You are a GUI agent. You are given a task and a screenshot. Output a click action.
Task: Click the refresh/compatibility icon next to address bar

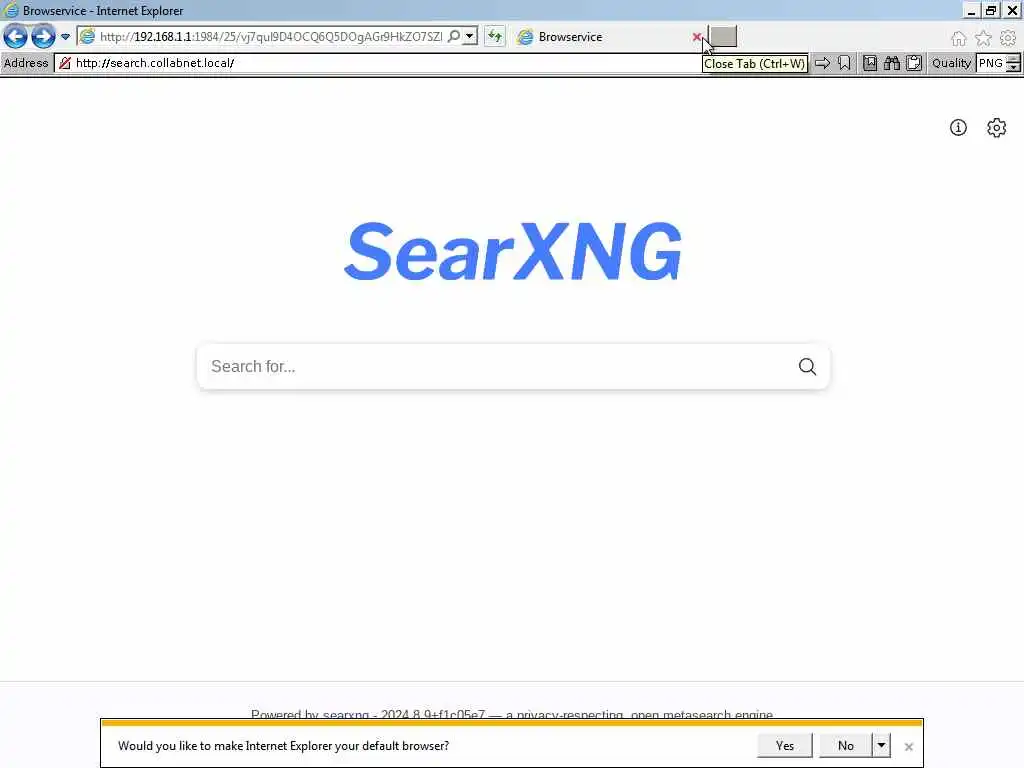(495, 37)
